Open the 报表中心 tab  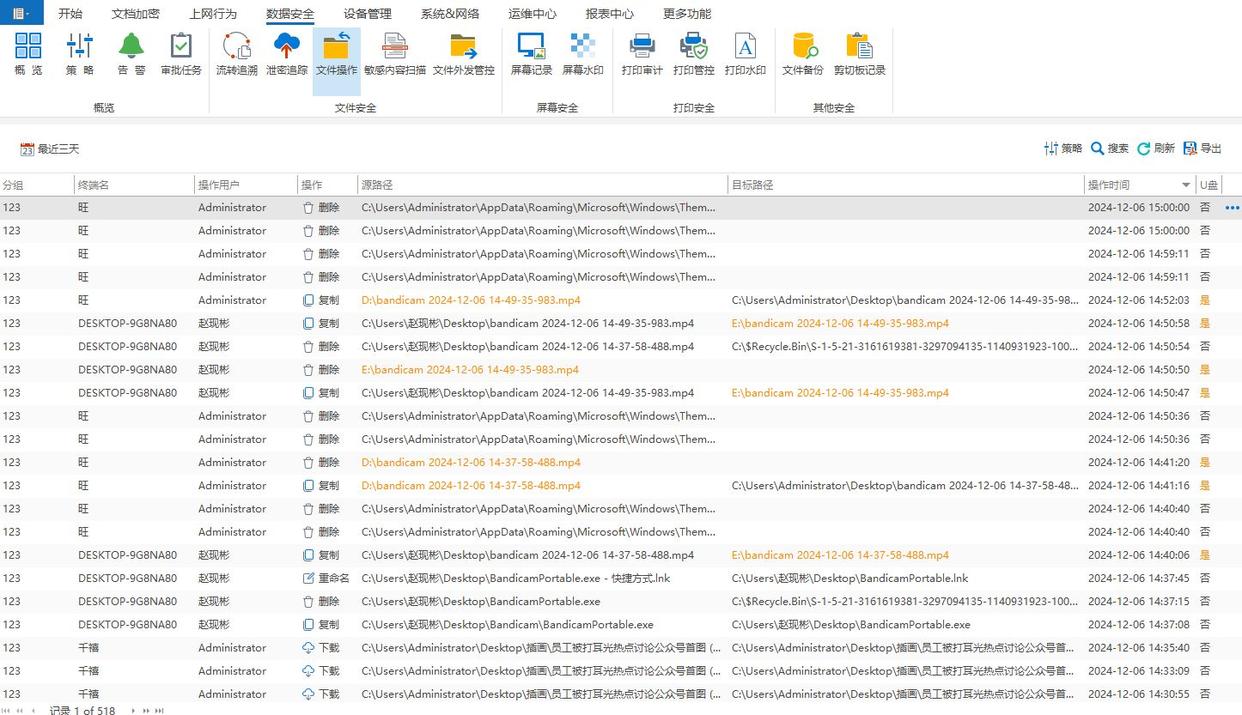click(609, 14)
